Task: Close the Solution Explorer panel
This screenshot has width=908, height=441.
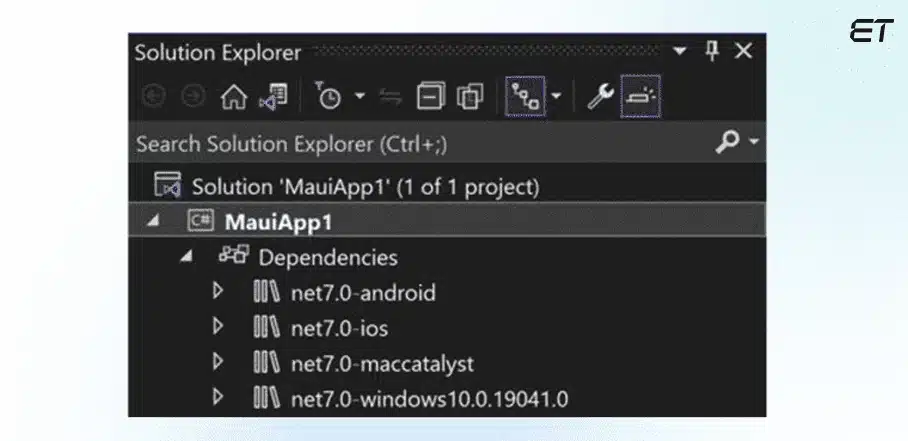Action: (744, 52)
